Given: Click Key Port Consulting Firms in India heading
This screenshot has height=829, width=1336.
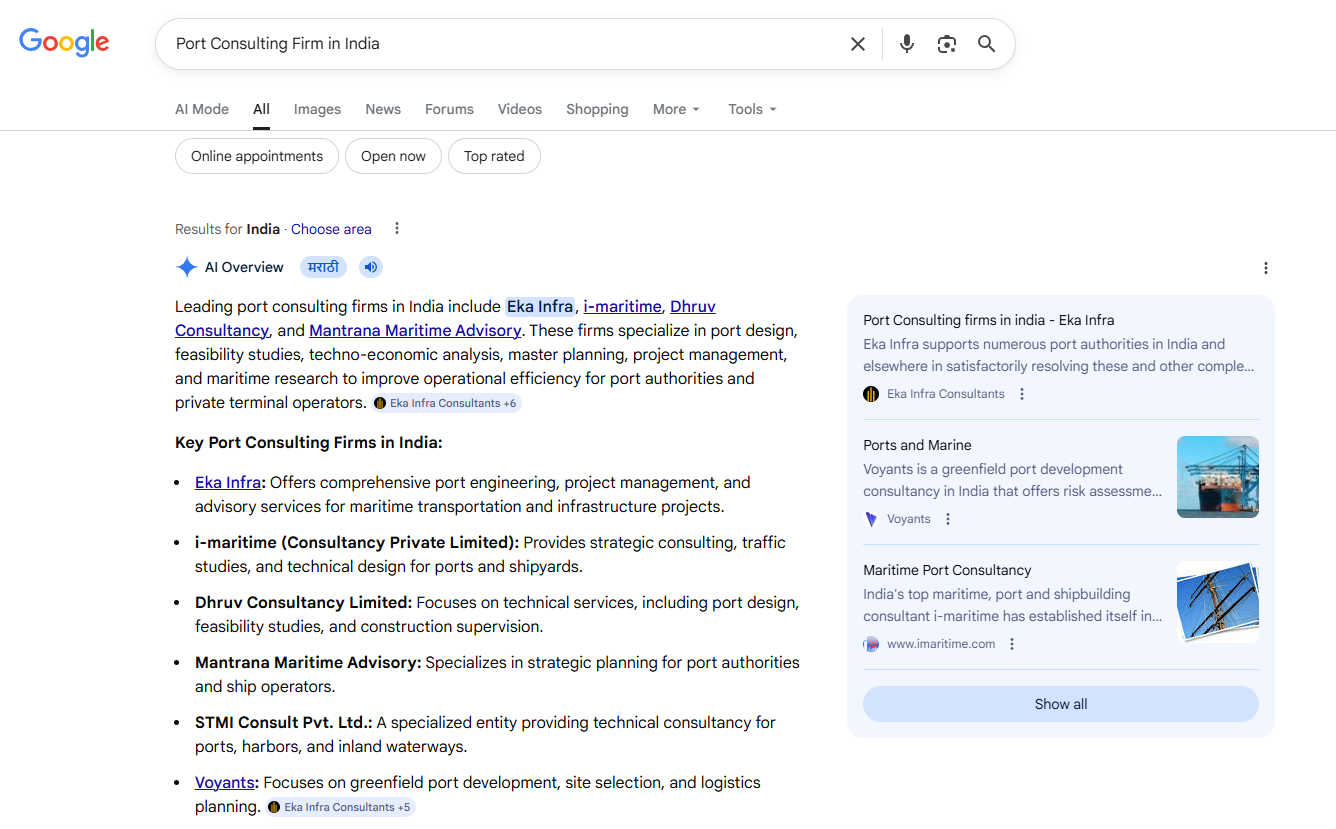Looking at the screenshot, I should point(308,442).
